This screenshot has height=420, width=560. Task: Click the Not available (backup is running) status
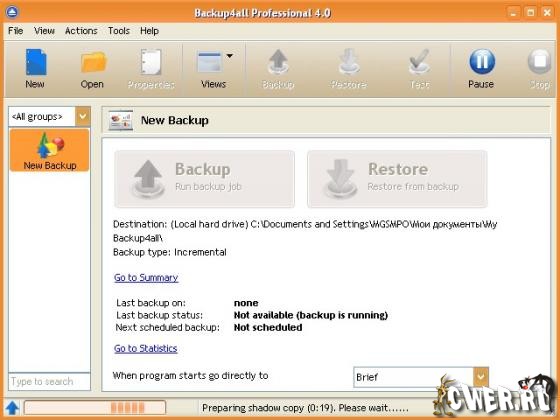(311, 315)
